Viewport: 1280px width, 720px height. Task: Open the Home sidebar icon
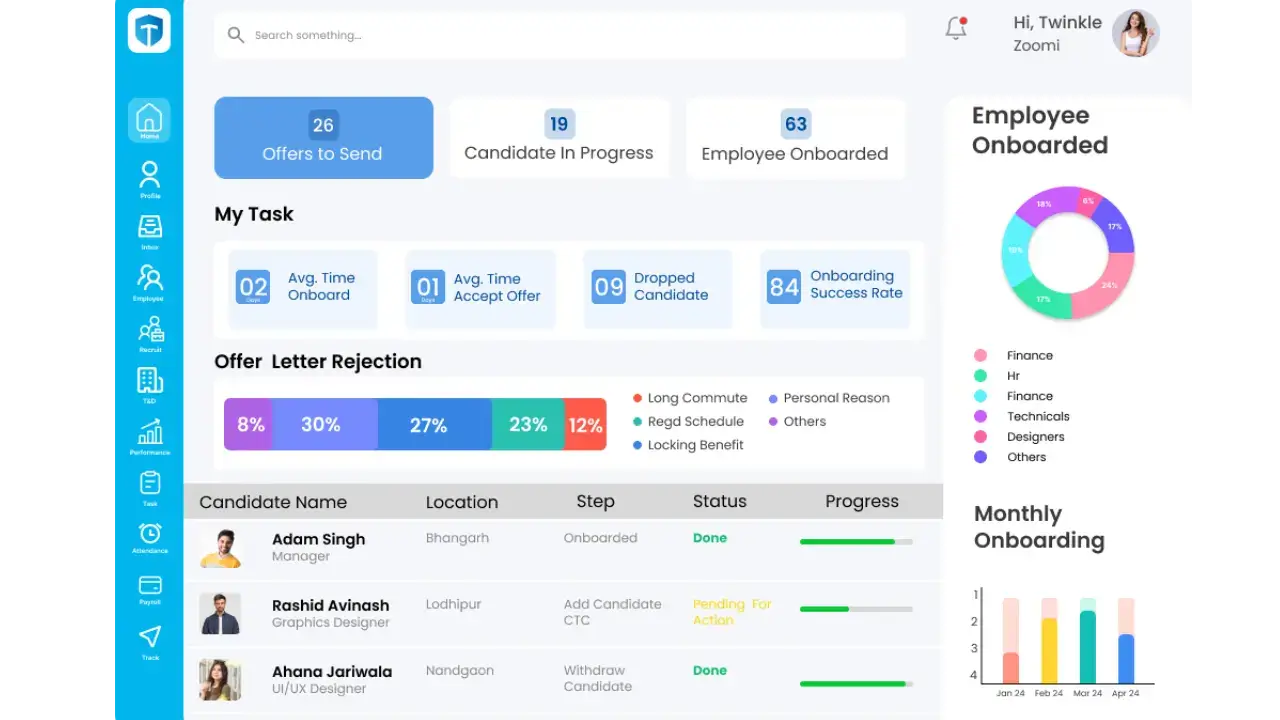tap(148, 119)
